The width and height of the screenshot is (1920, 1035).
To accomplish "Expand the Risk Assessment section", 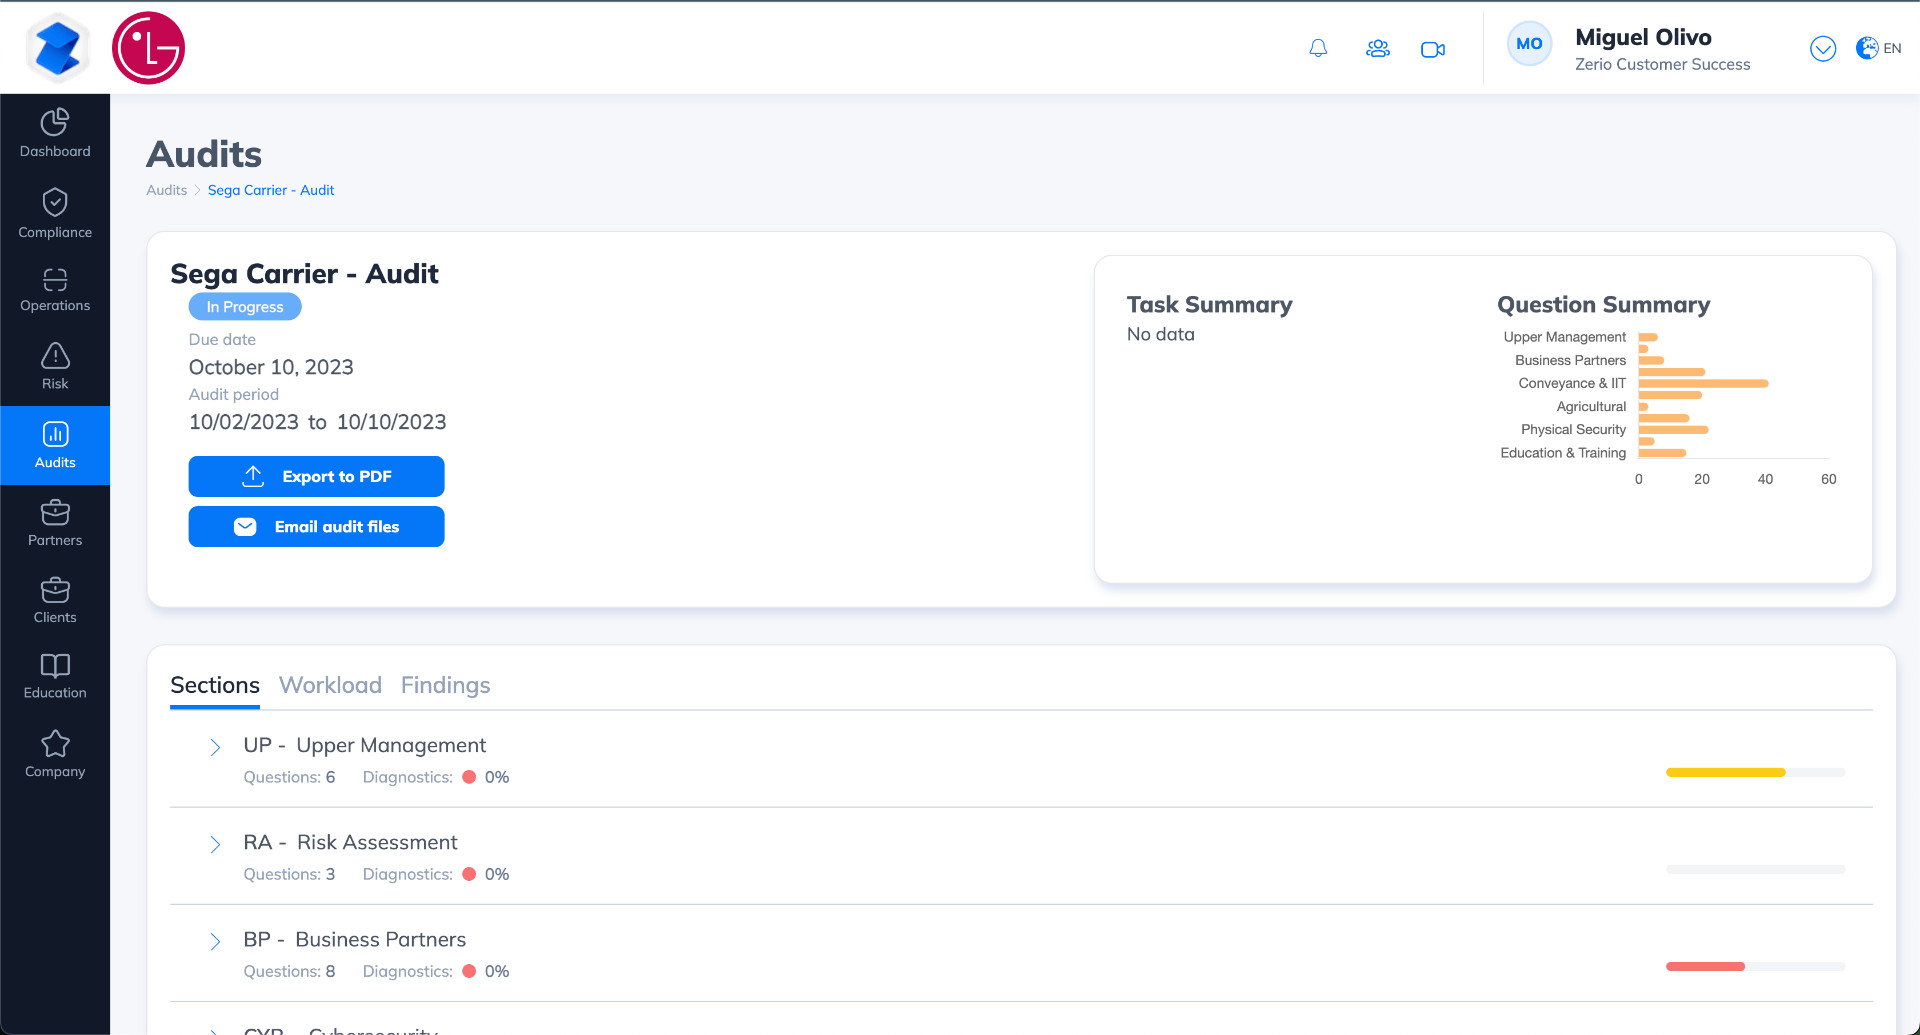I will (215, 844).
